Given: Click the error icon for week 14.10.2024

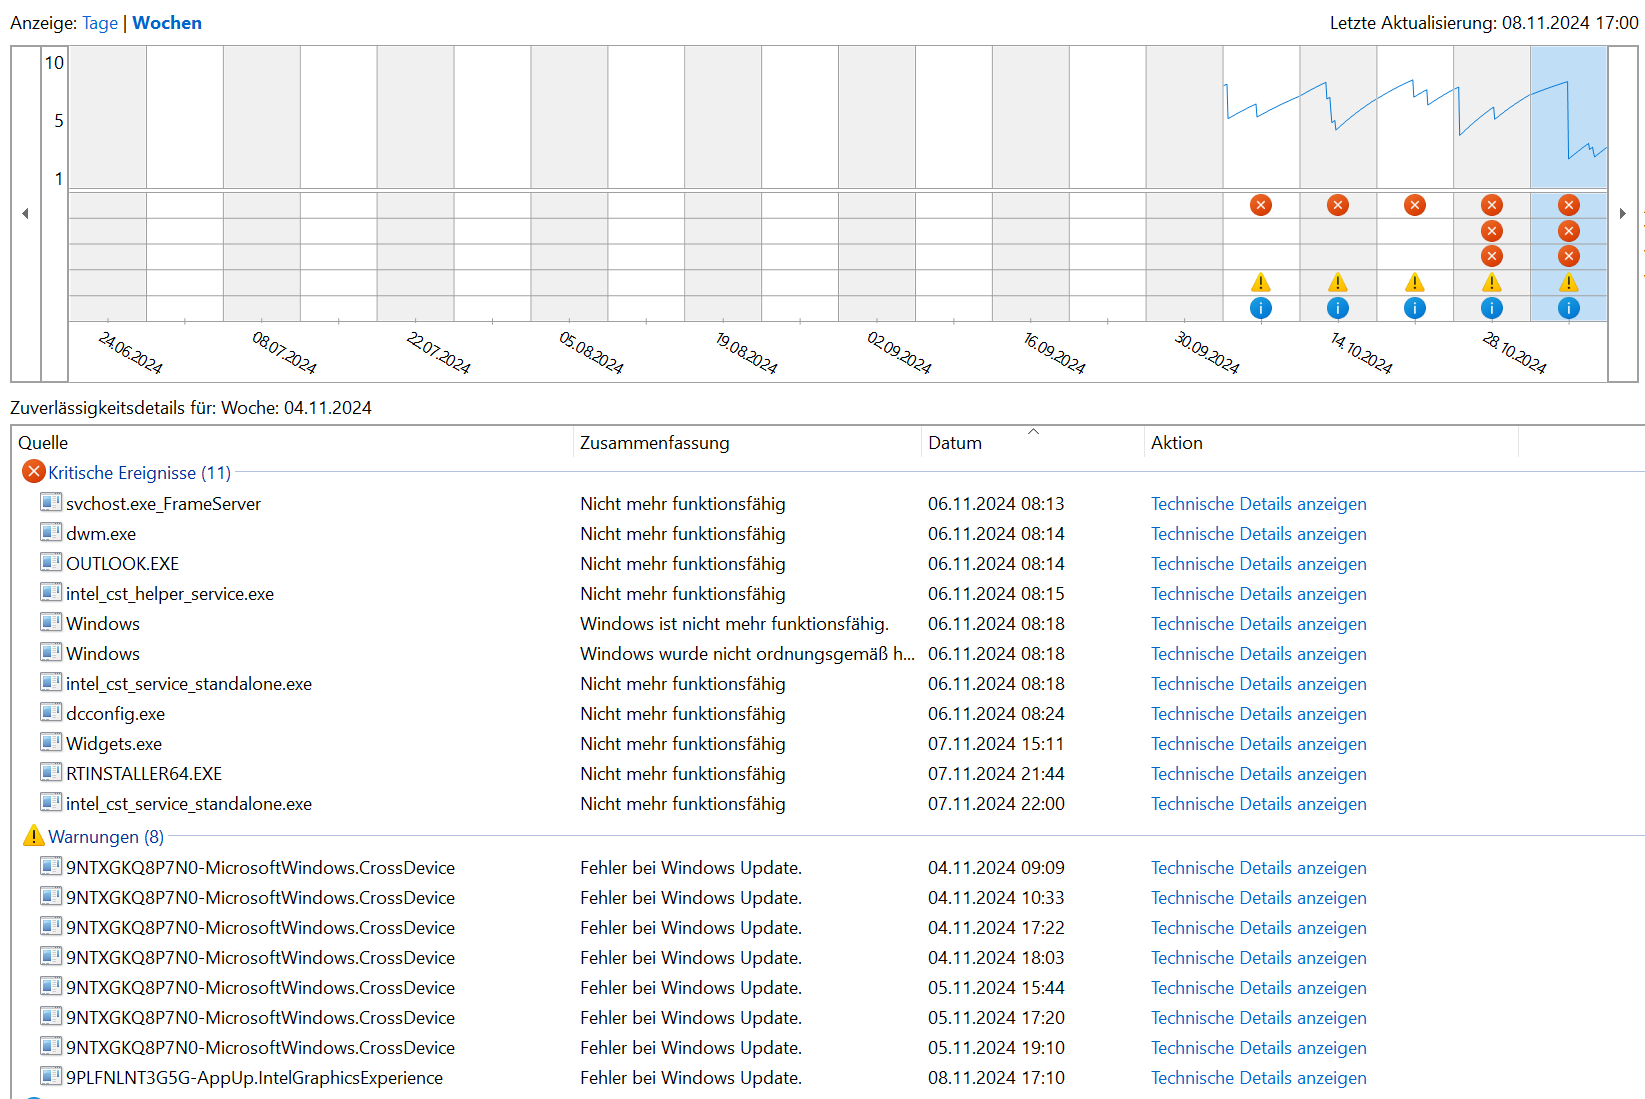Looking at the screenshot, I should click(x=1338, y=205).
